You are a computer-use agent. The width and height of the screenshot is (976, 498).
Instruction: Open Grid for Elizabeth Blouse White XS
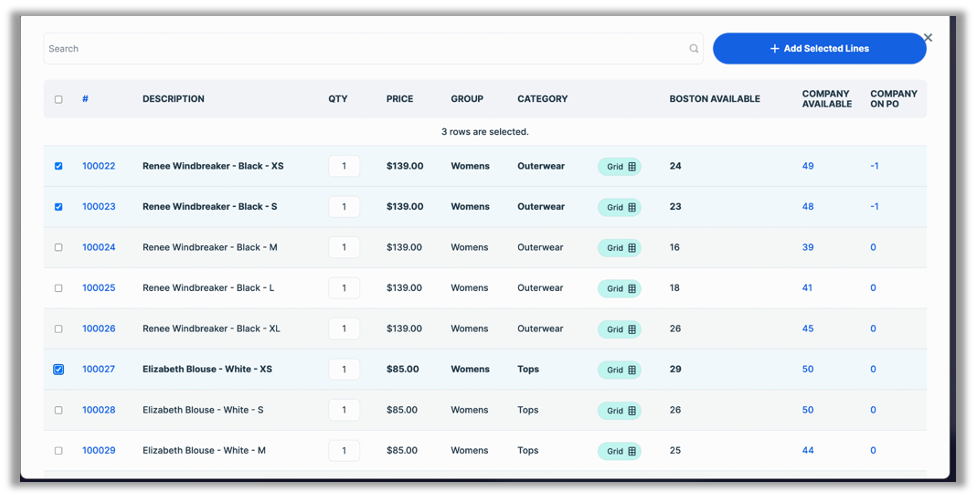tap(619, 370)
